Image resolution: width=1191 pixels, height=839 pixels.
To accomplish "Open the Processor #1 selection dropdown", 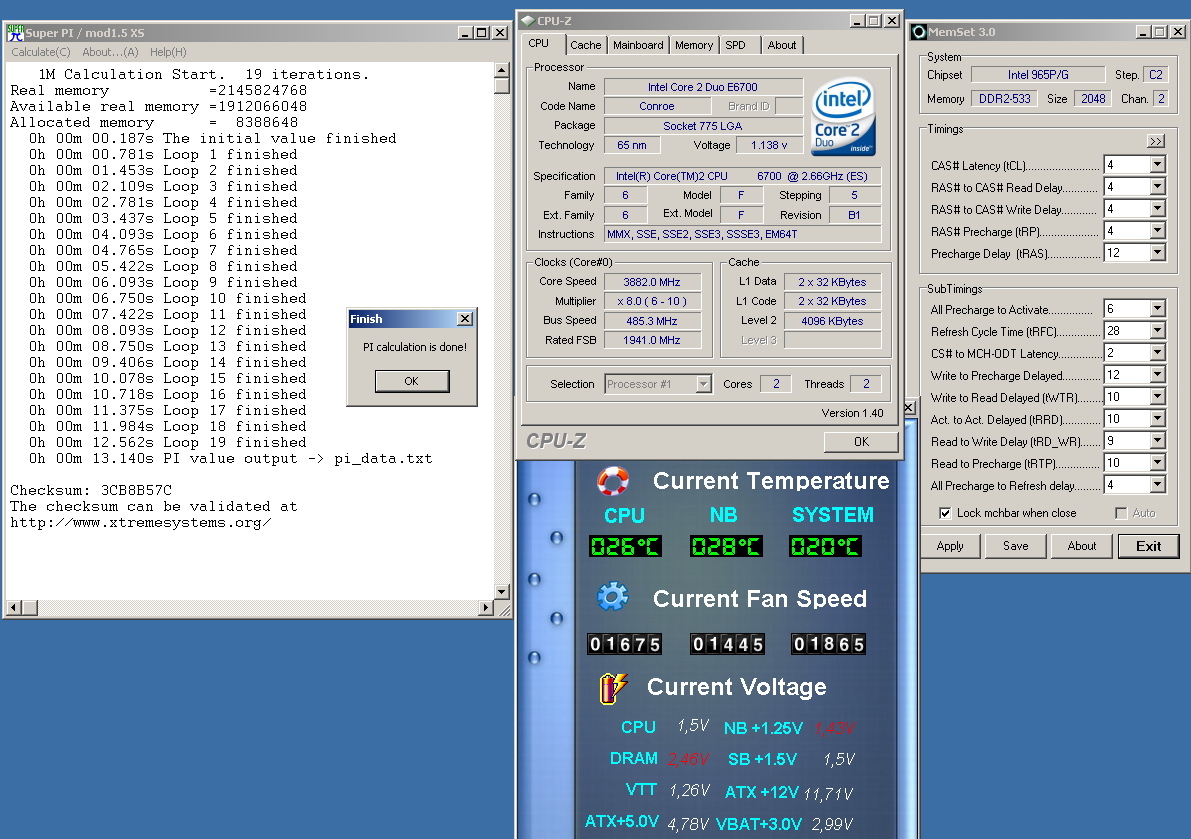I will 703,384.
